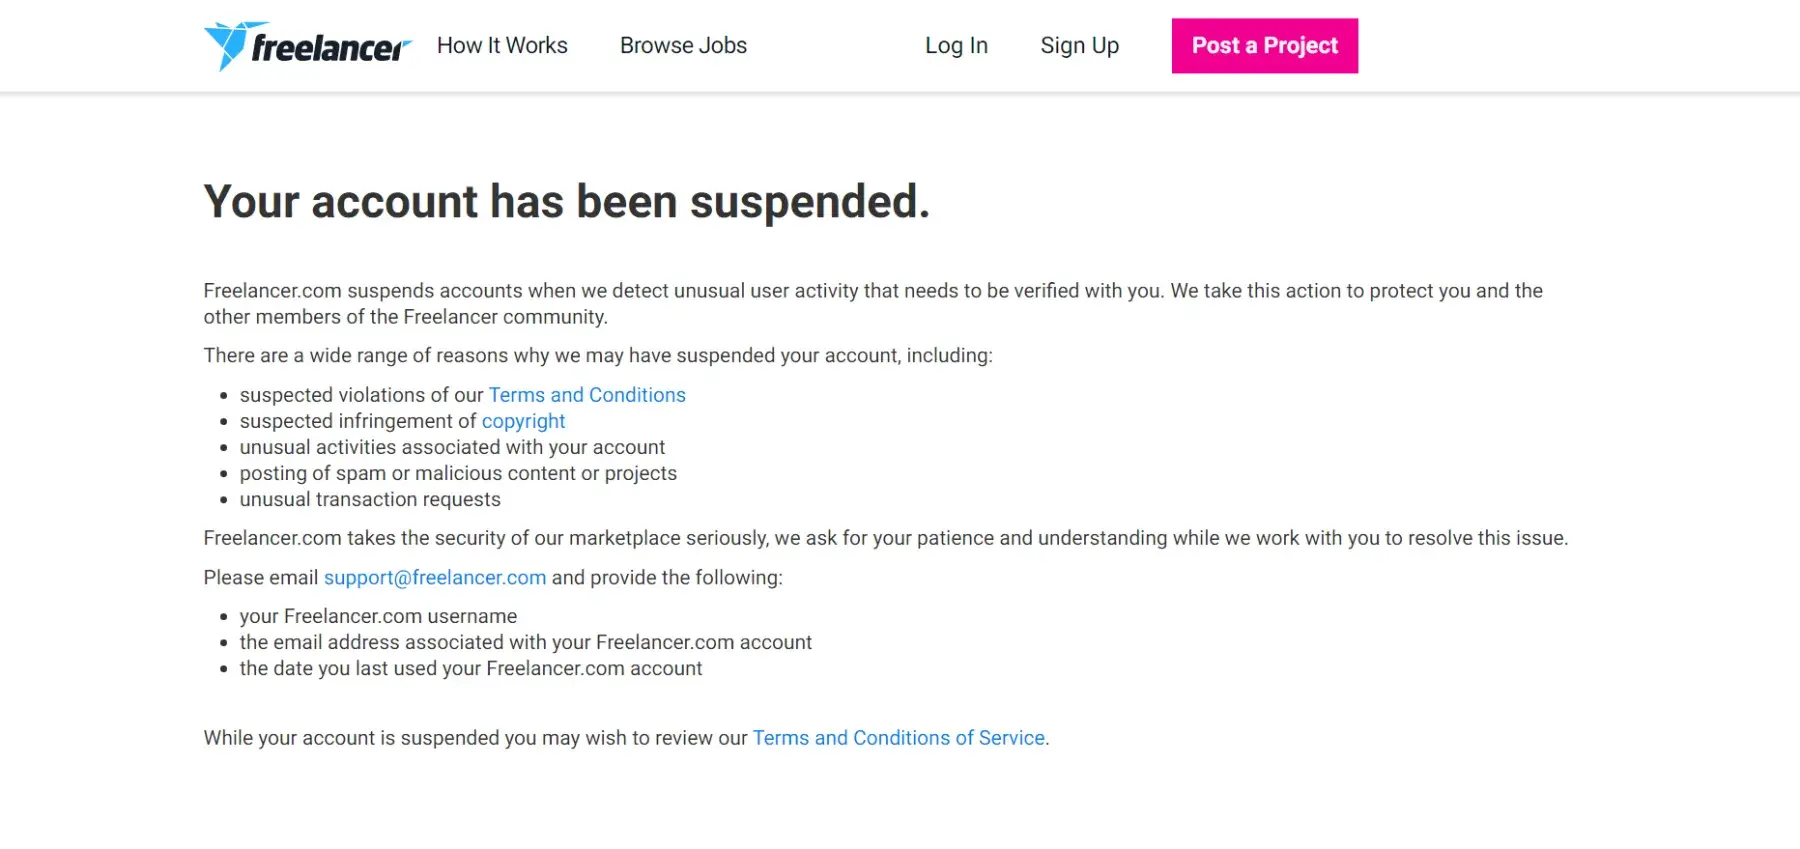Click the "Your account has been suspended." heading

pyautogui.click(x=566, y=202)
